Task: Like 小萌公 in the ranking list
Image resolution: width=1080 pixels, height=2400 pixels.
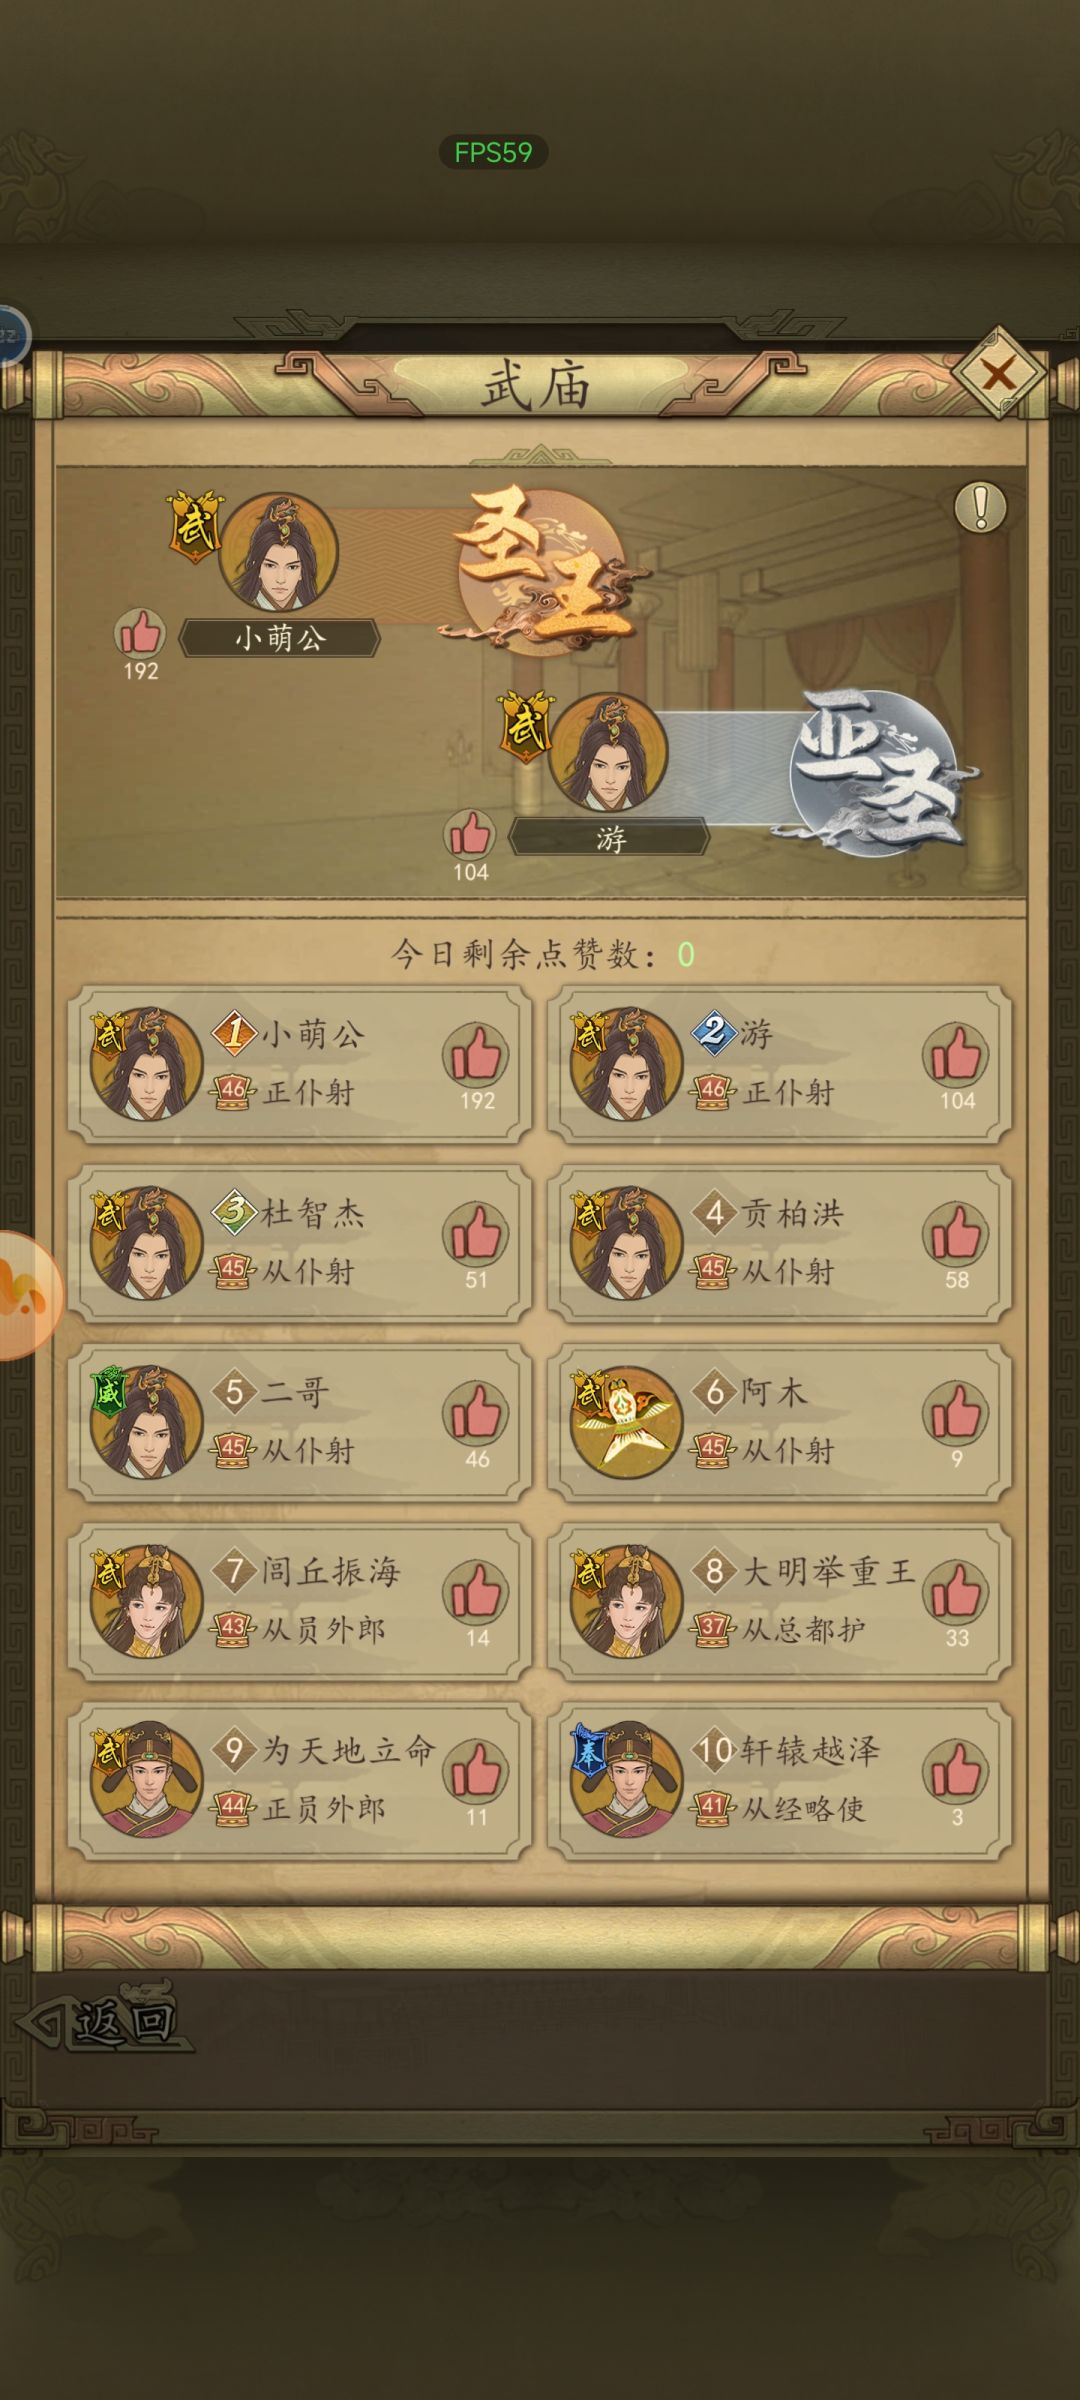Action: [476, 1055]
